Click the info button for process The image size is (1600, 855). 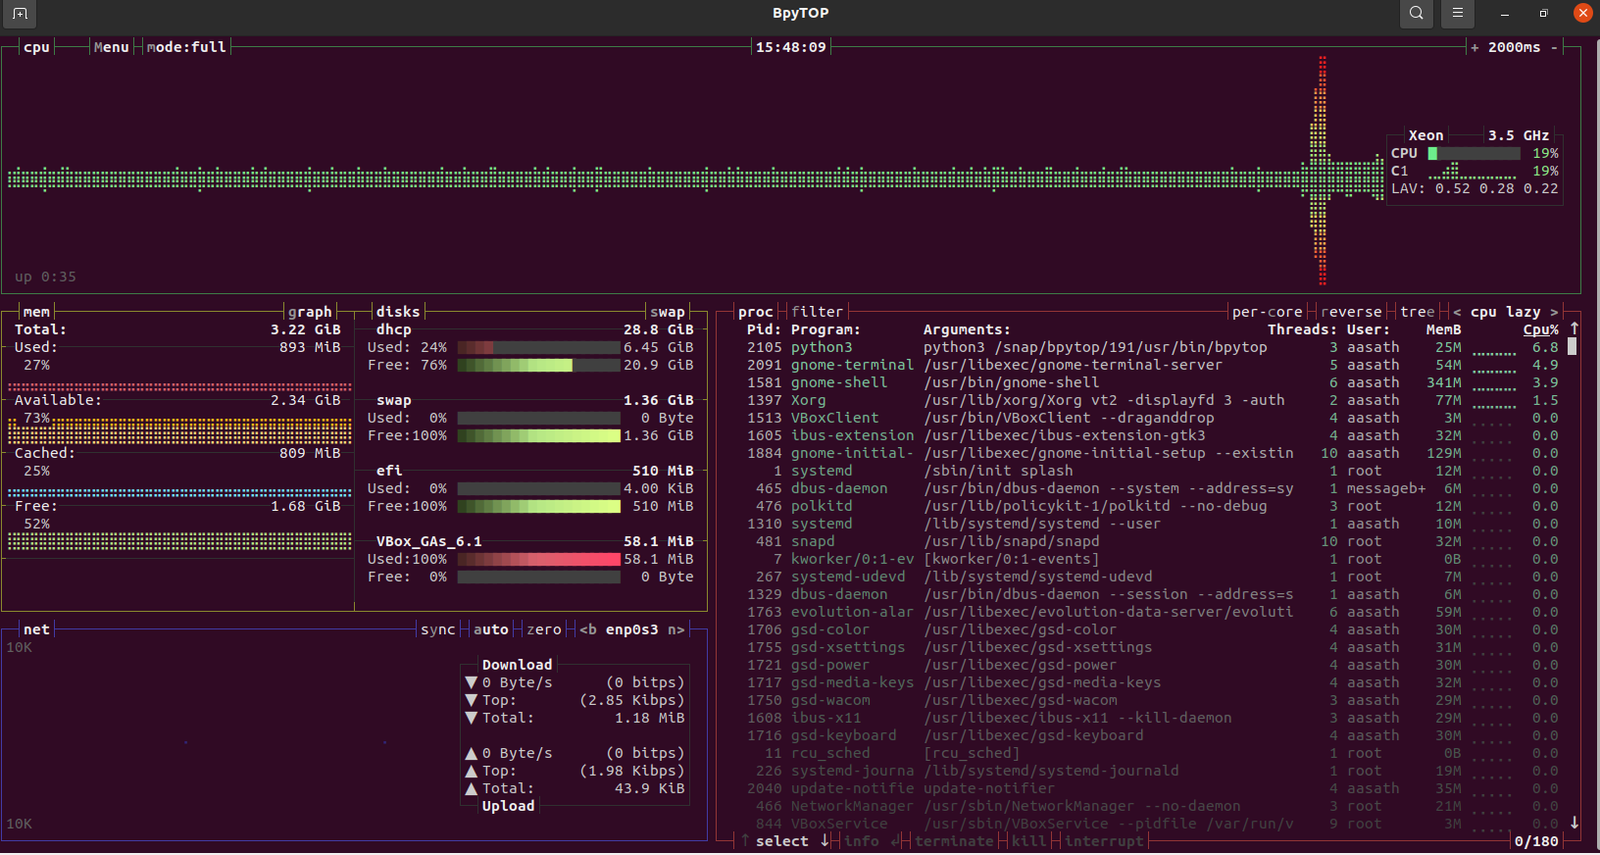(x=861, y=841)
